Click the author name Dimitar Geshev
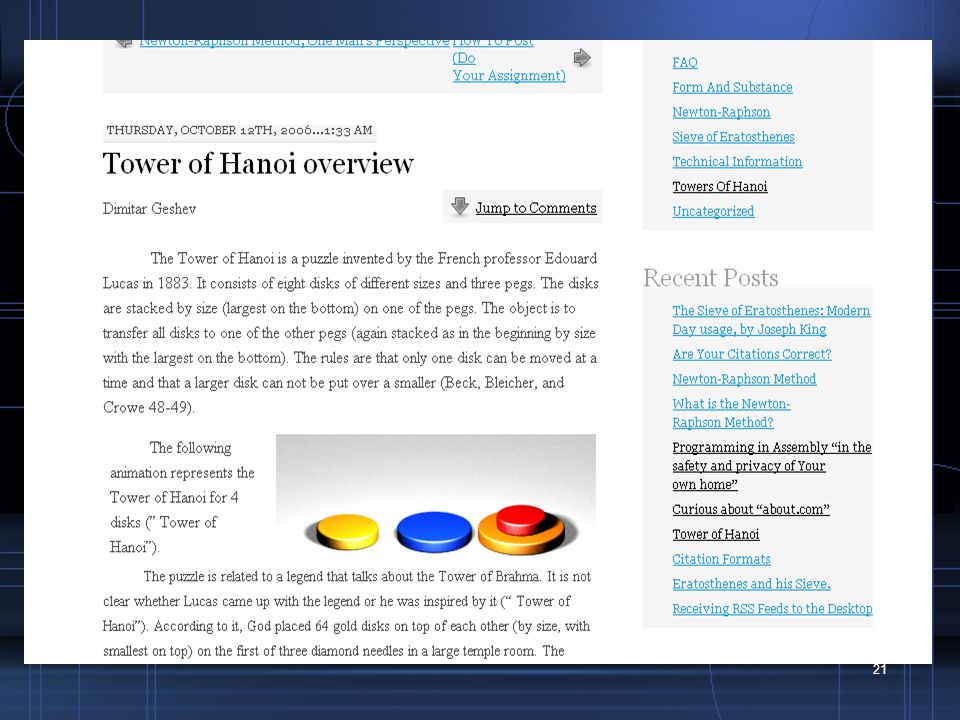Viewport: 960px width, 720px height. (149, 209)
